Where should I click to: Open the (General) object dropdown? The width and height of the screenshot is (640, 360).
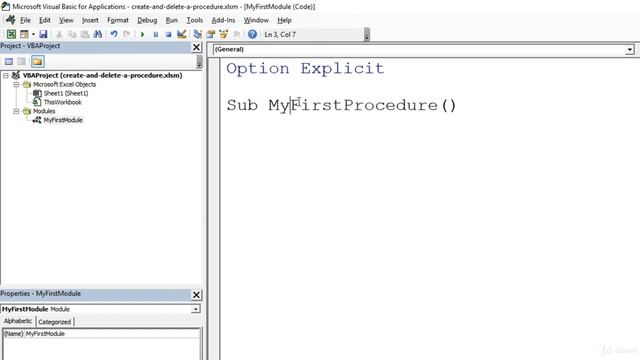(630, 49)
